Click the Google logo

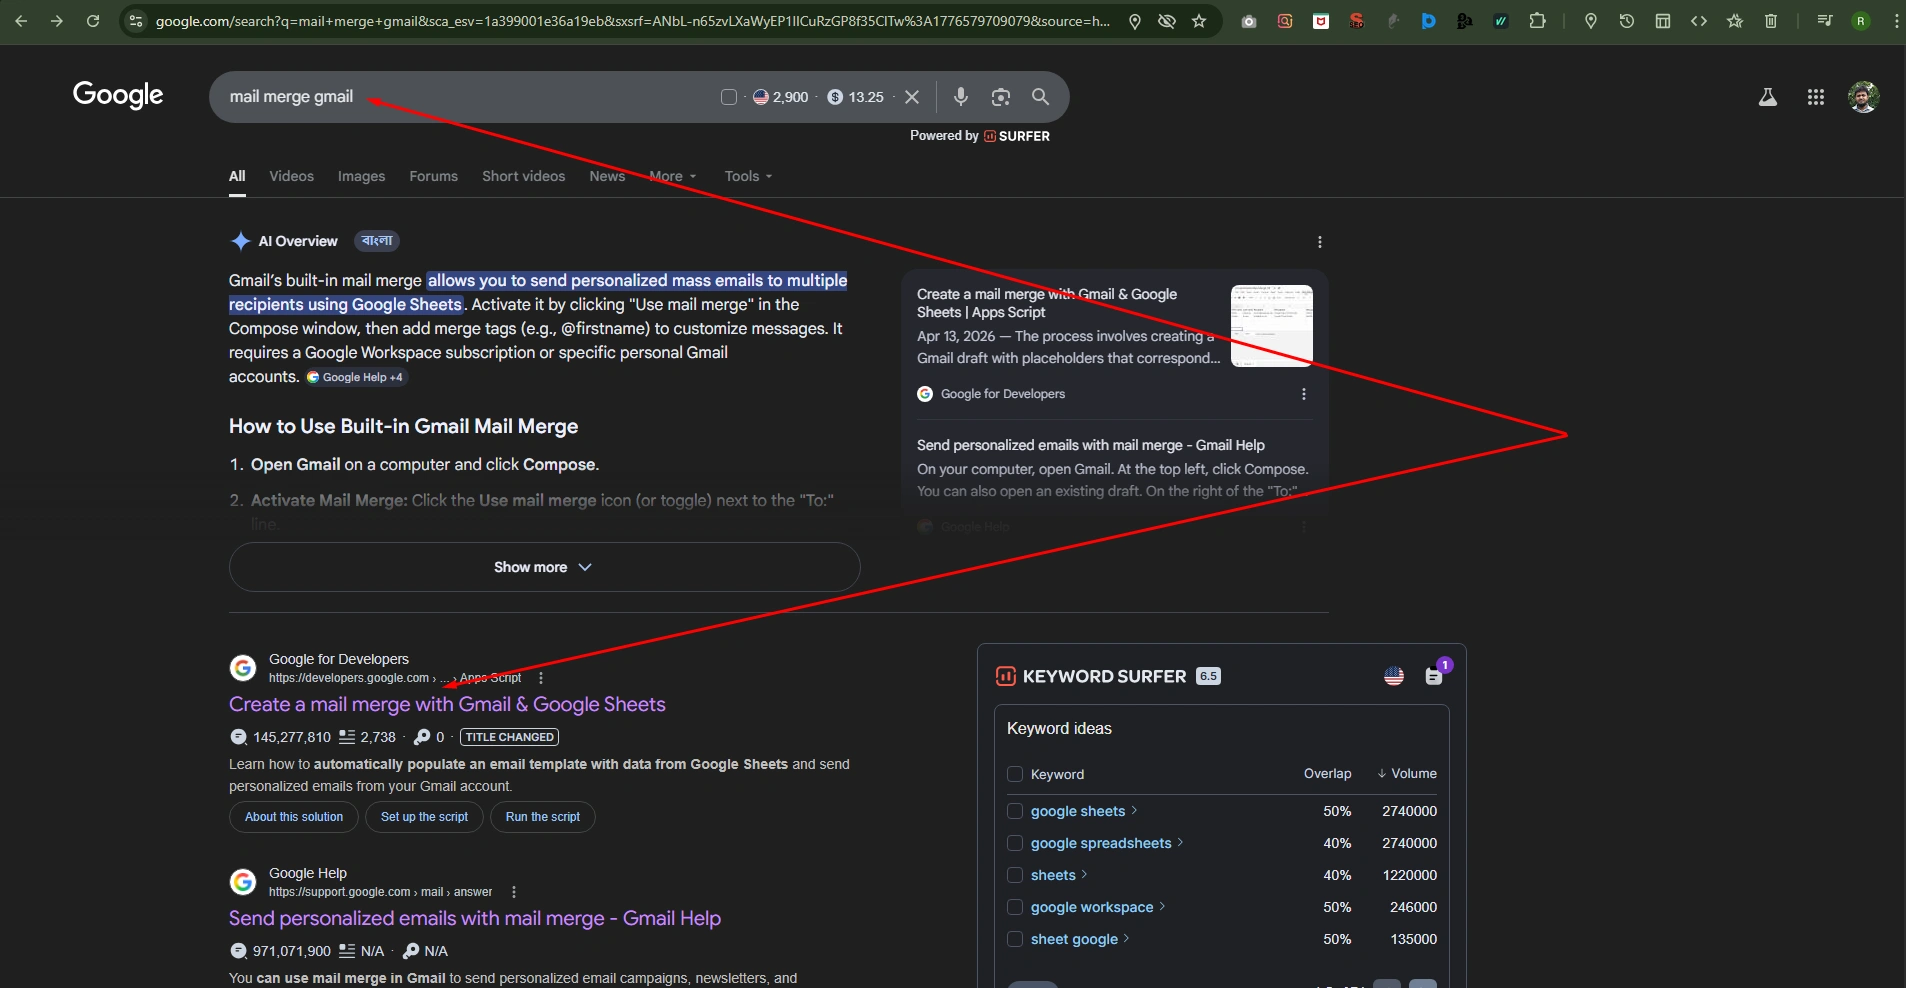pos(118,95)
